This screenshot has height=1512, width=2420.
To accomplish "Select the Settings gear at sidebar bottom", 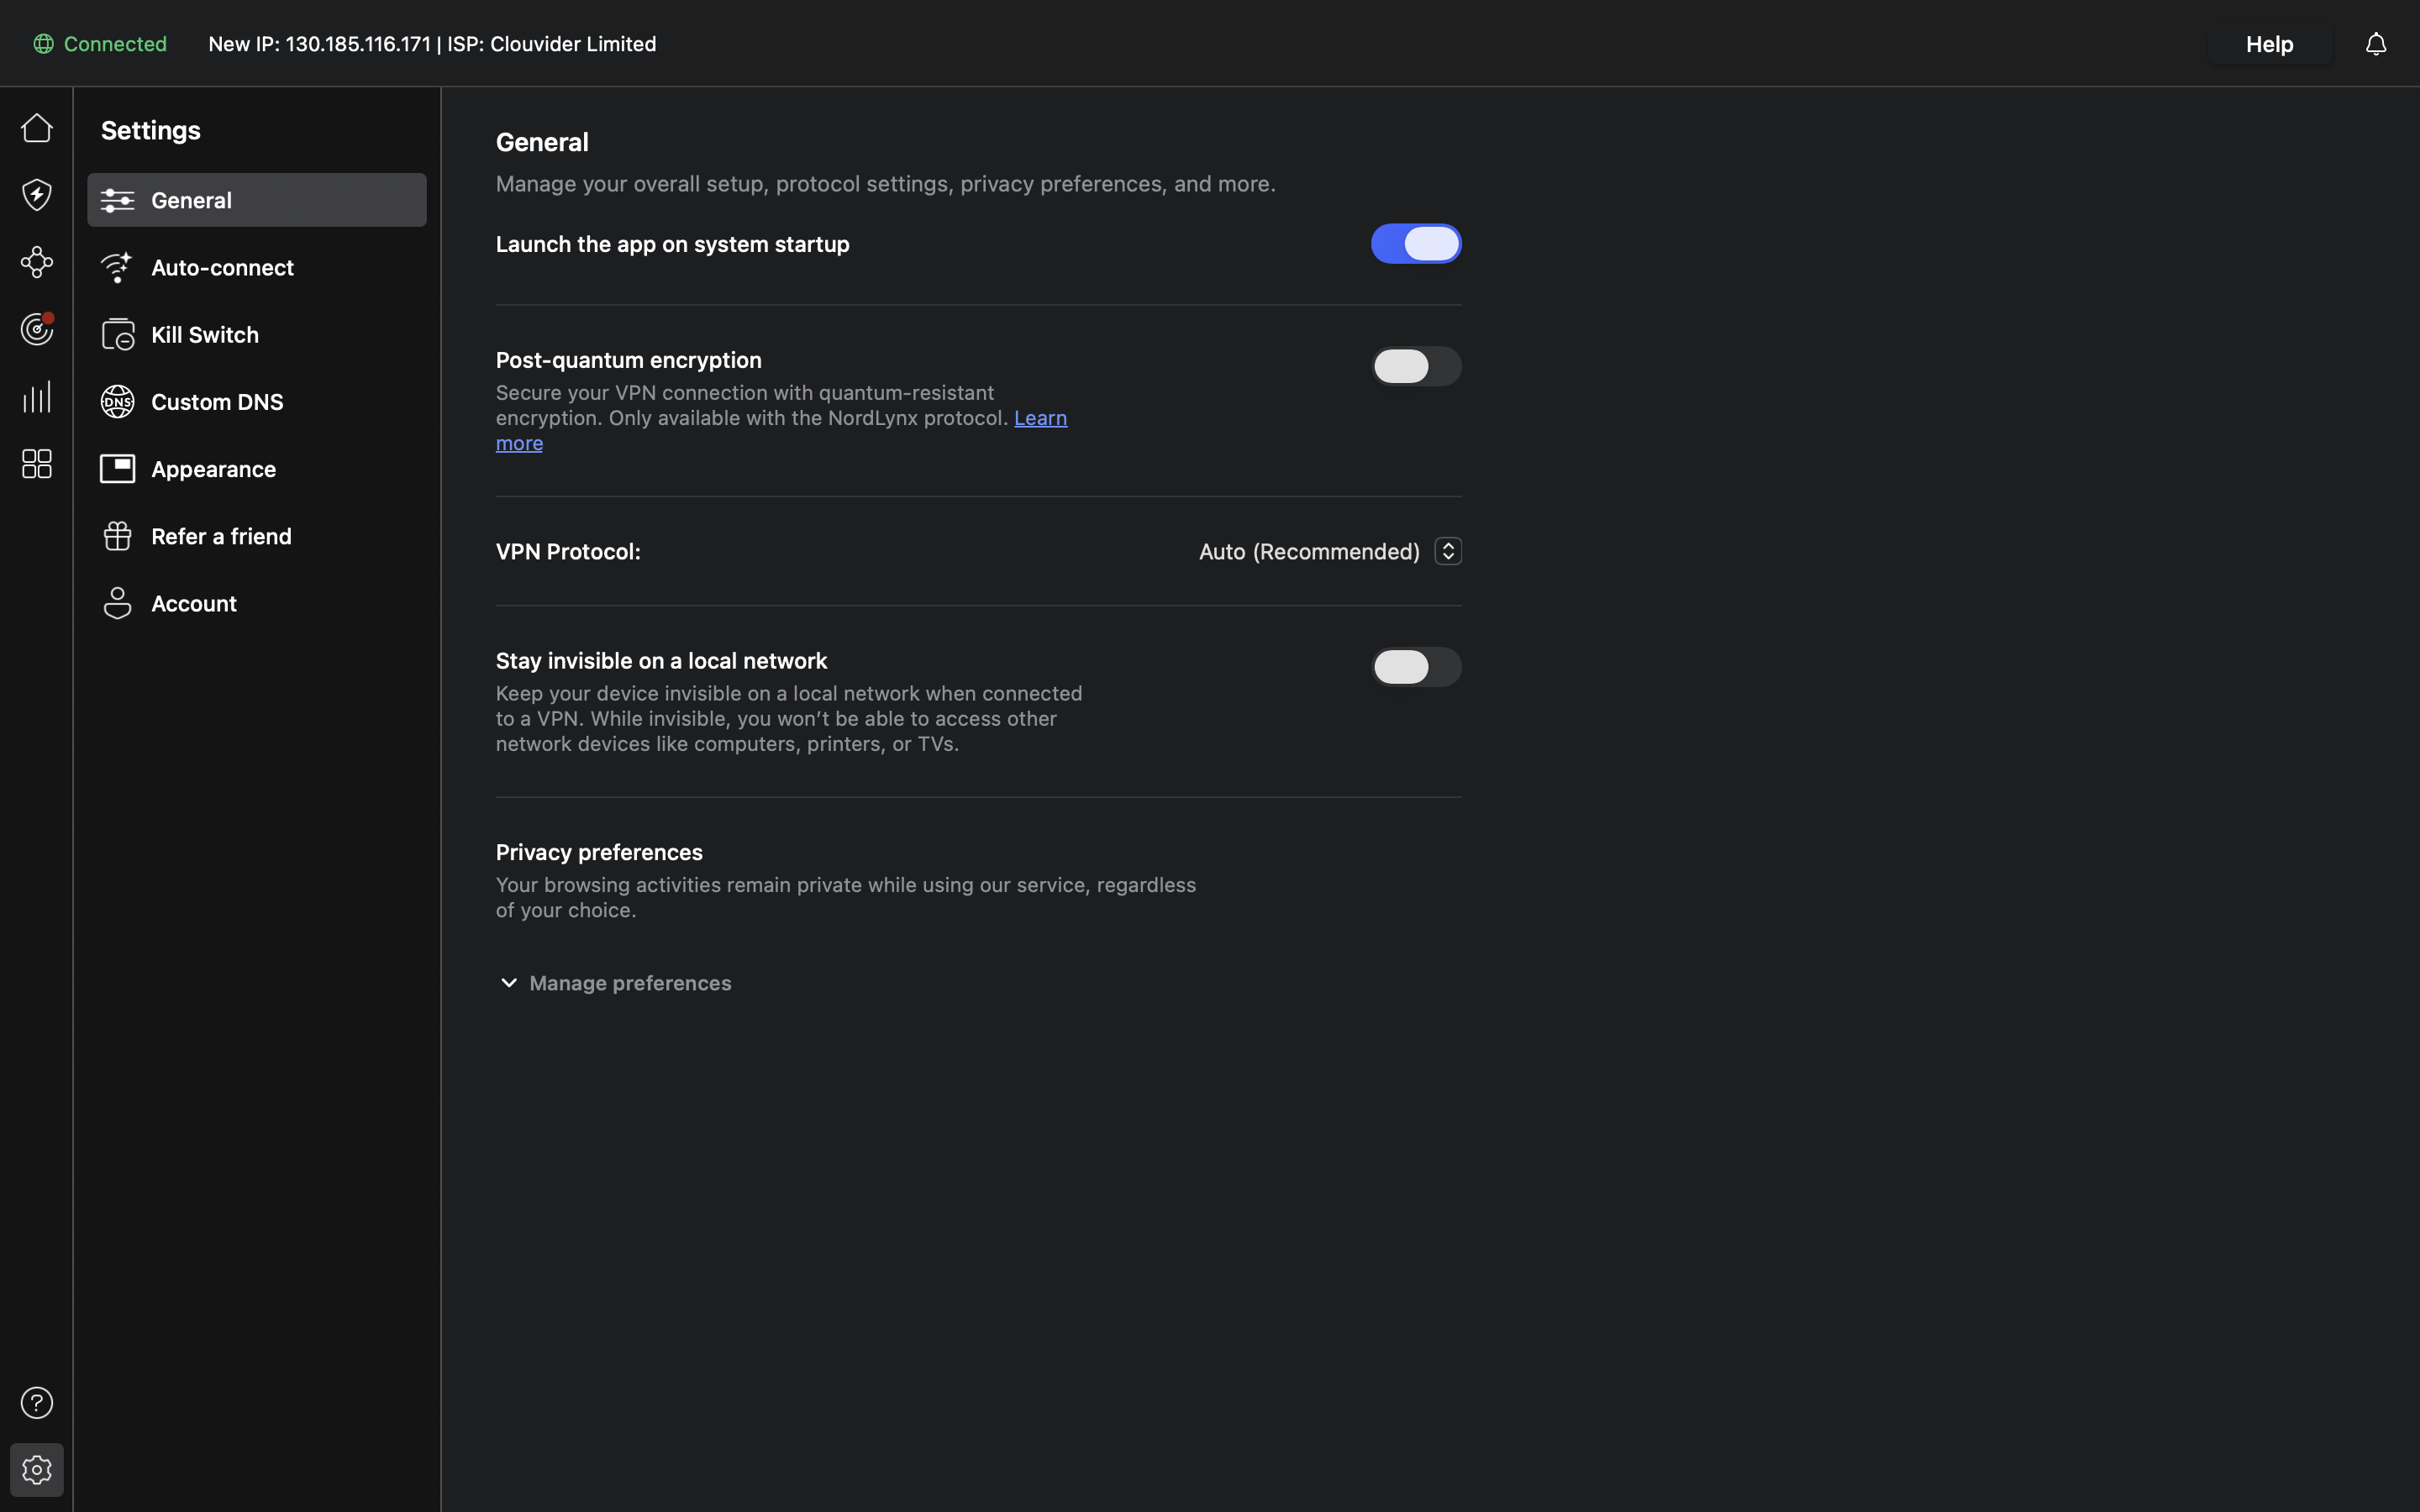I will pyautogui.click(x=37, y=1469).
